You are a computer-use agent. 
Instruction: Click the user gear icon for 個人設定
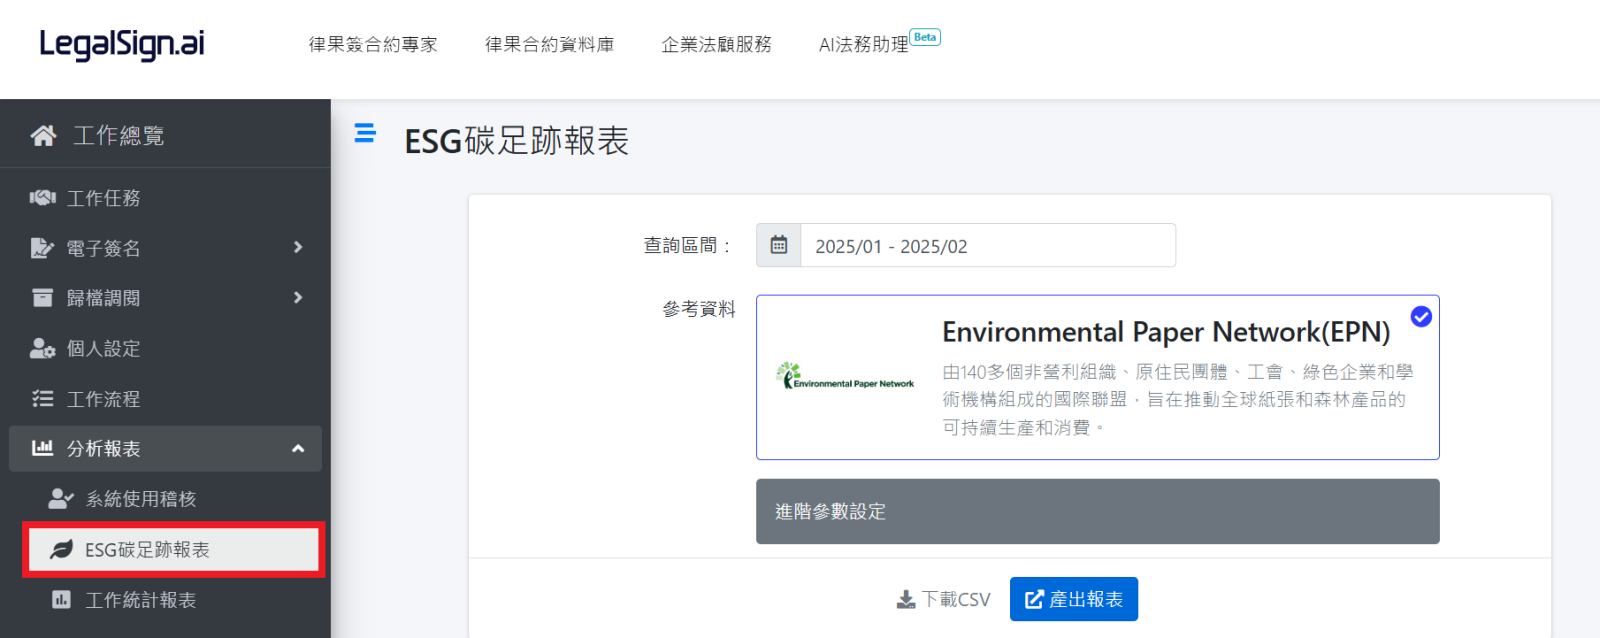(x=42, y=348)
